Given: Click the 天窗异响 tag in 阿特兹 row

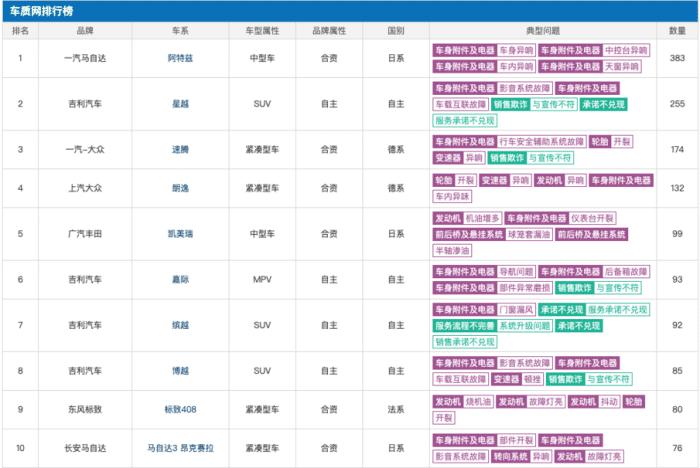Looking at the screenshot, I should [621, 67].
